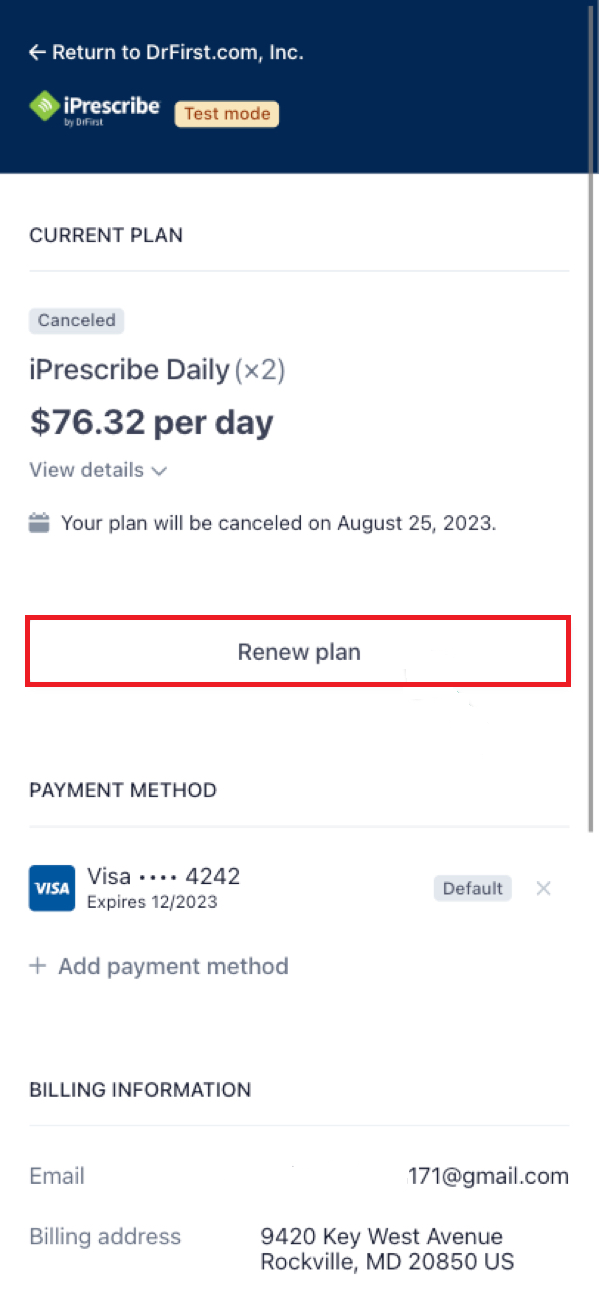600x1296 pixels.
Task: Click the Test mode badge
Action: pos(227,114)
